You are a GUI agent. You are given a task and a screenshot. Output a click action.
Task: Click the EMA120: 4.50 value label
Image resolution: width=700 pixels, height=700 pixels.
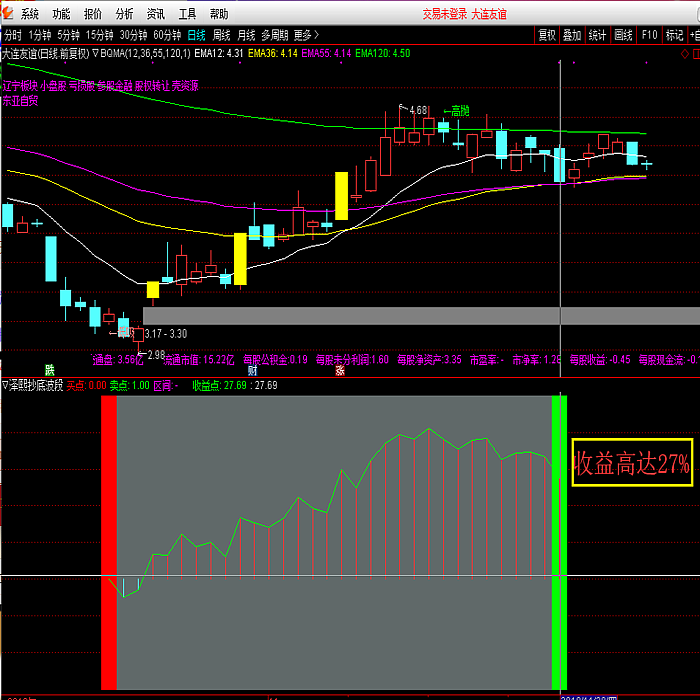pyautogui.click(x=383, y=54)
